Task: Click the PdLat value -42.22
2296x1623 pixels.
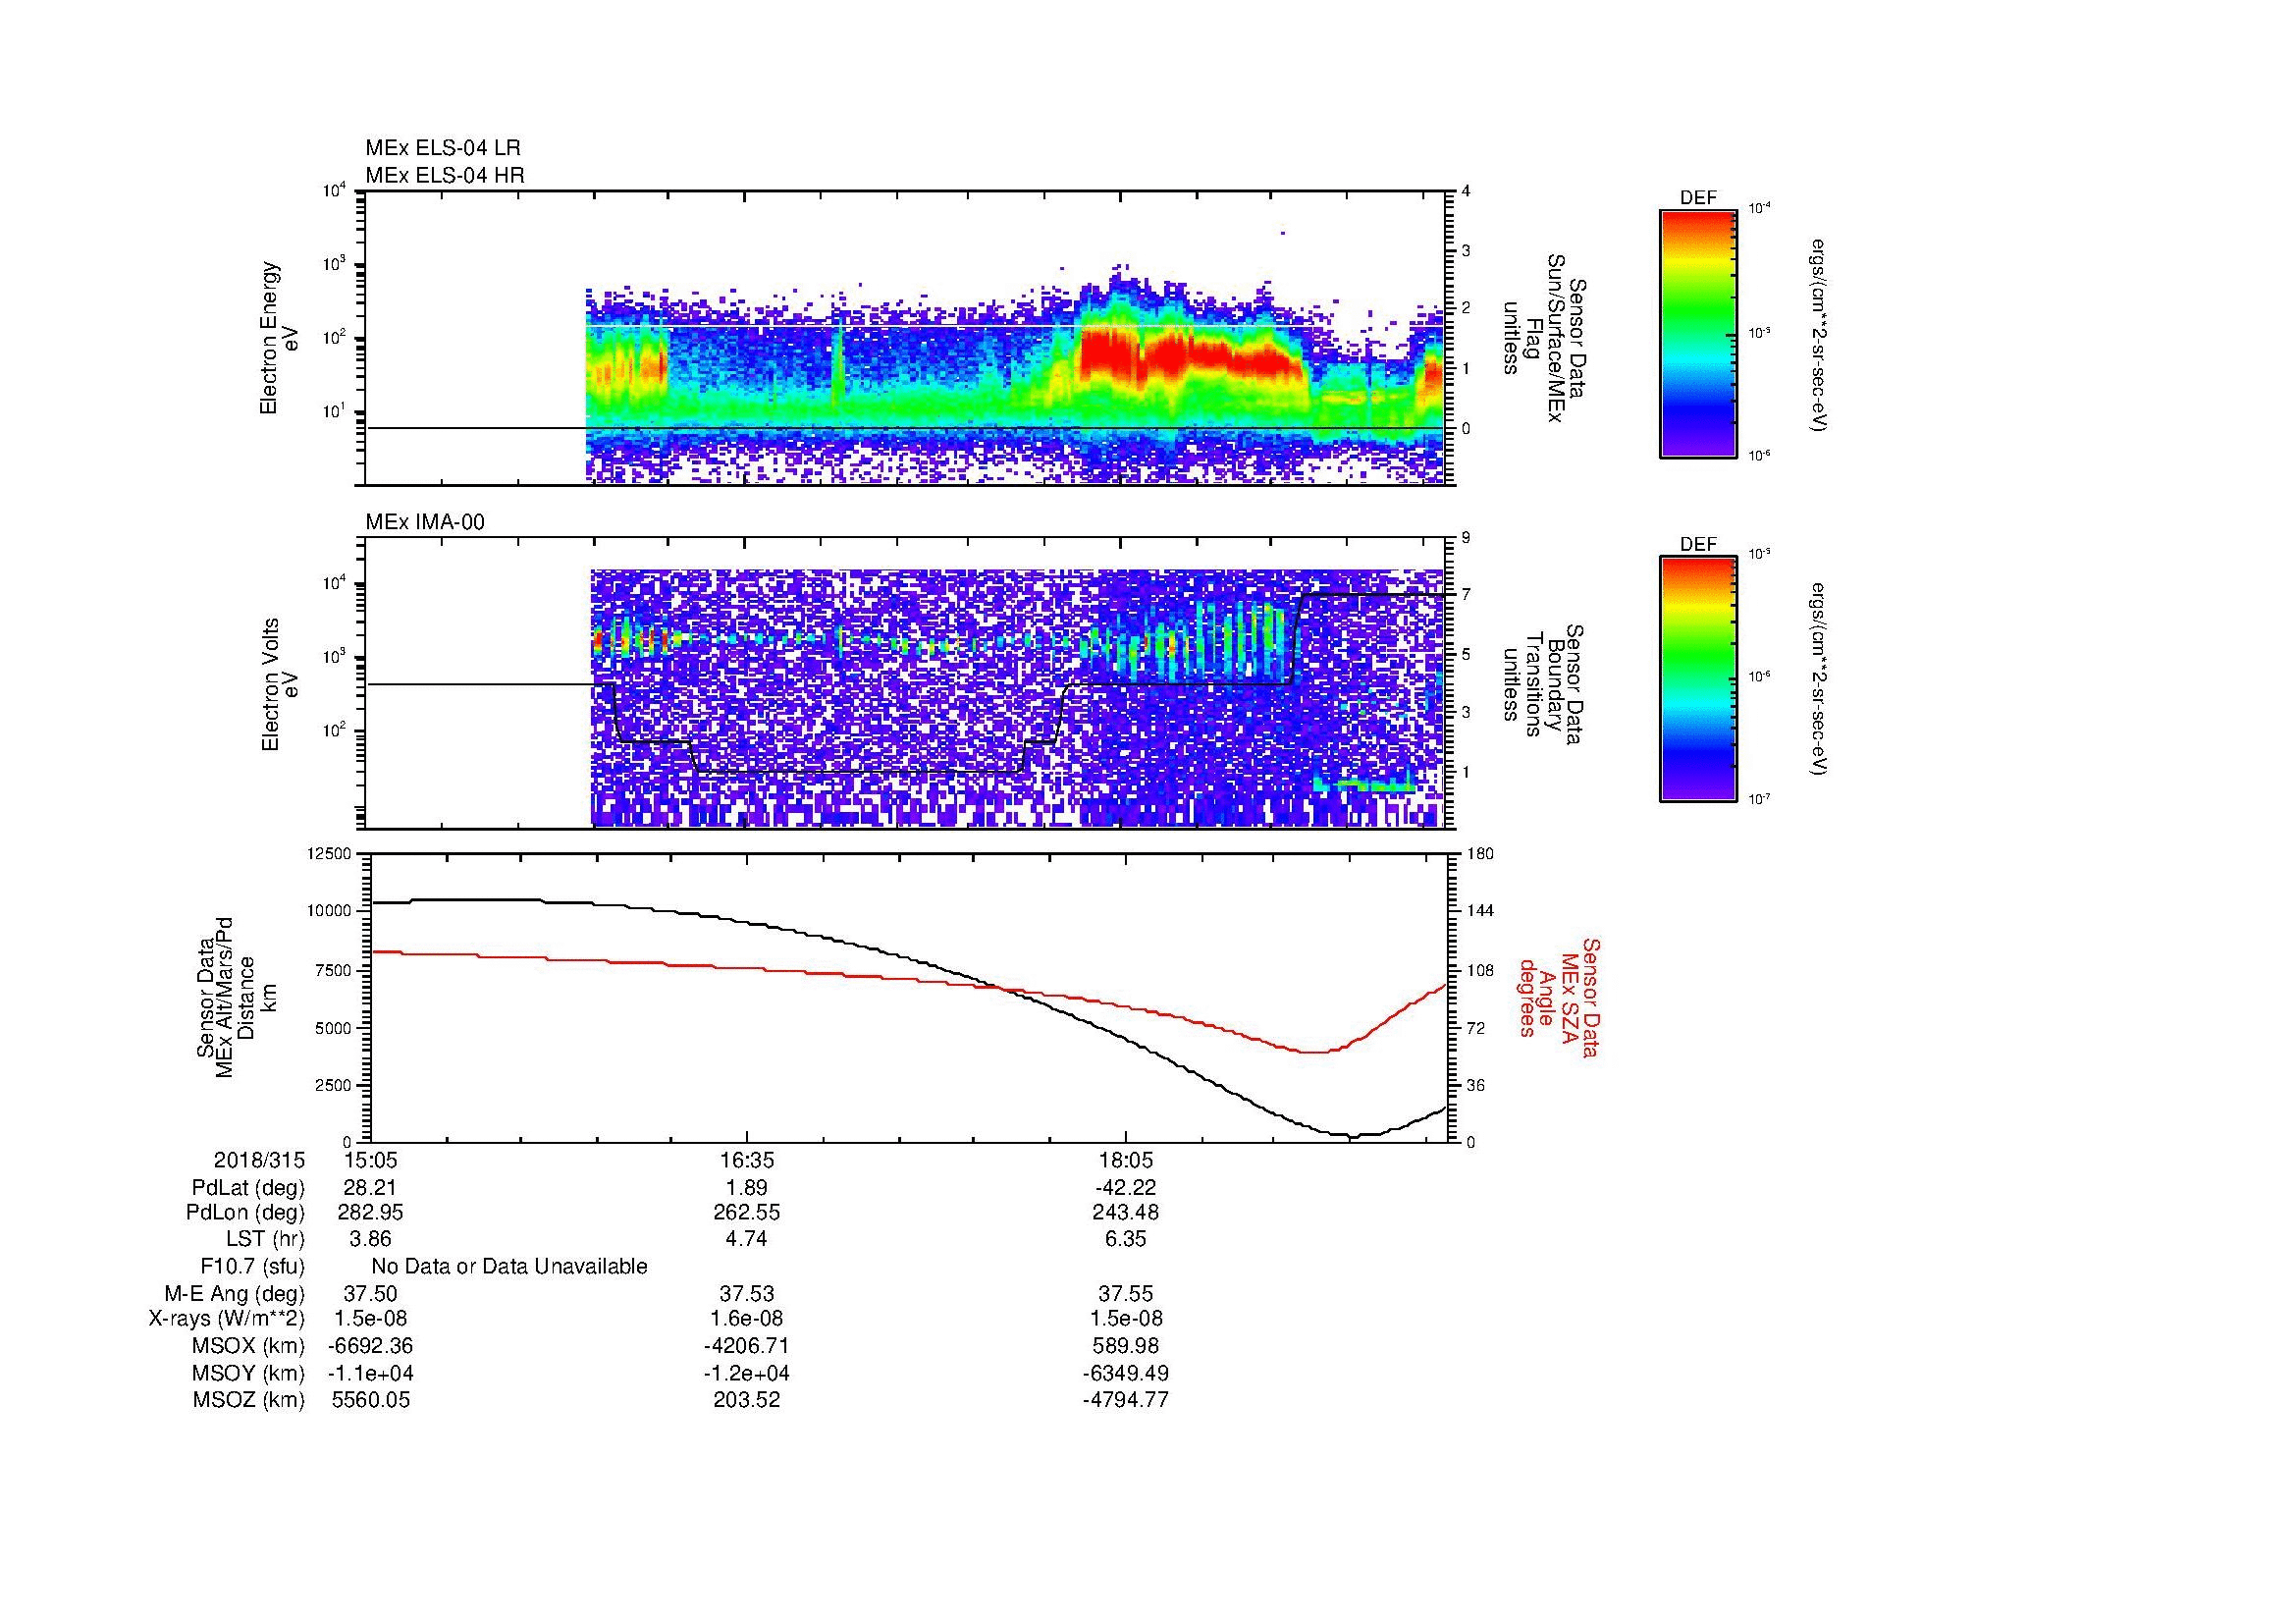Action: click(1126, 1188)
